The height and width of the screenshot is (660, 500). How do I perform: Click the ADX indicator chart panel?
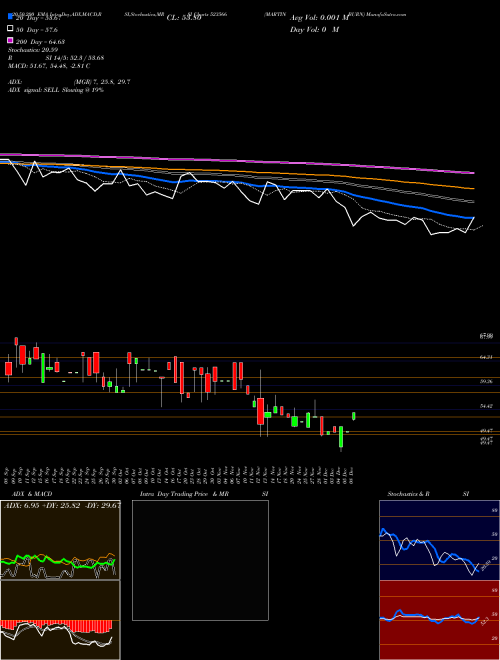click(x=60, y=540)
